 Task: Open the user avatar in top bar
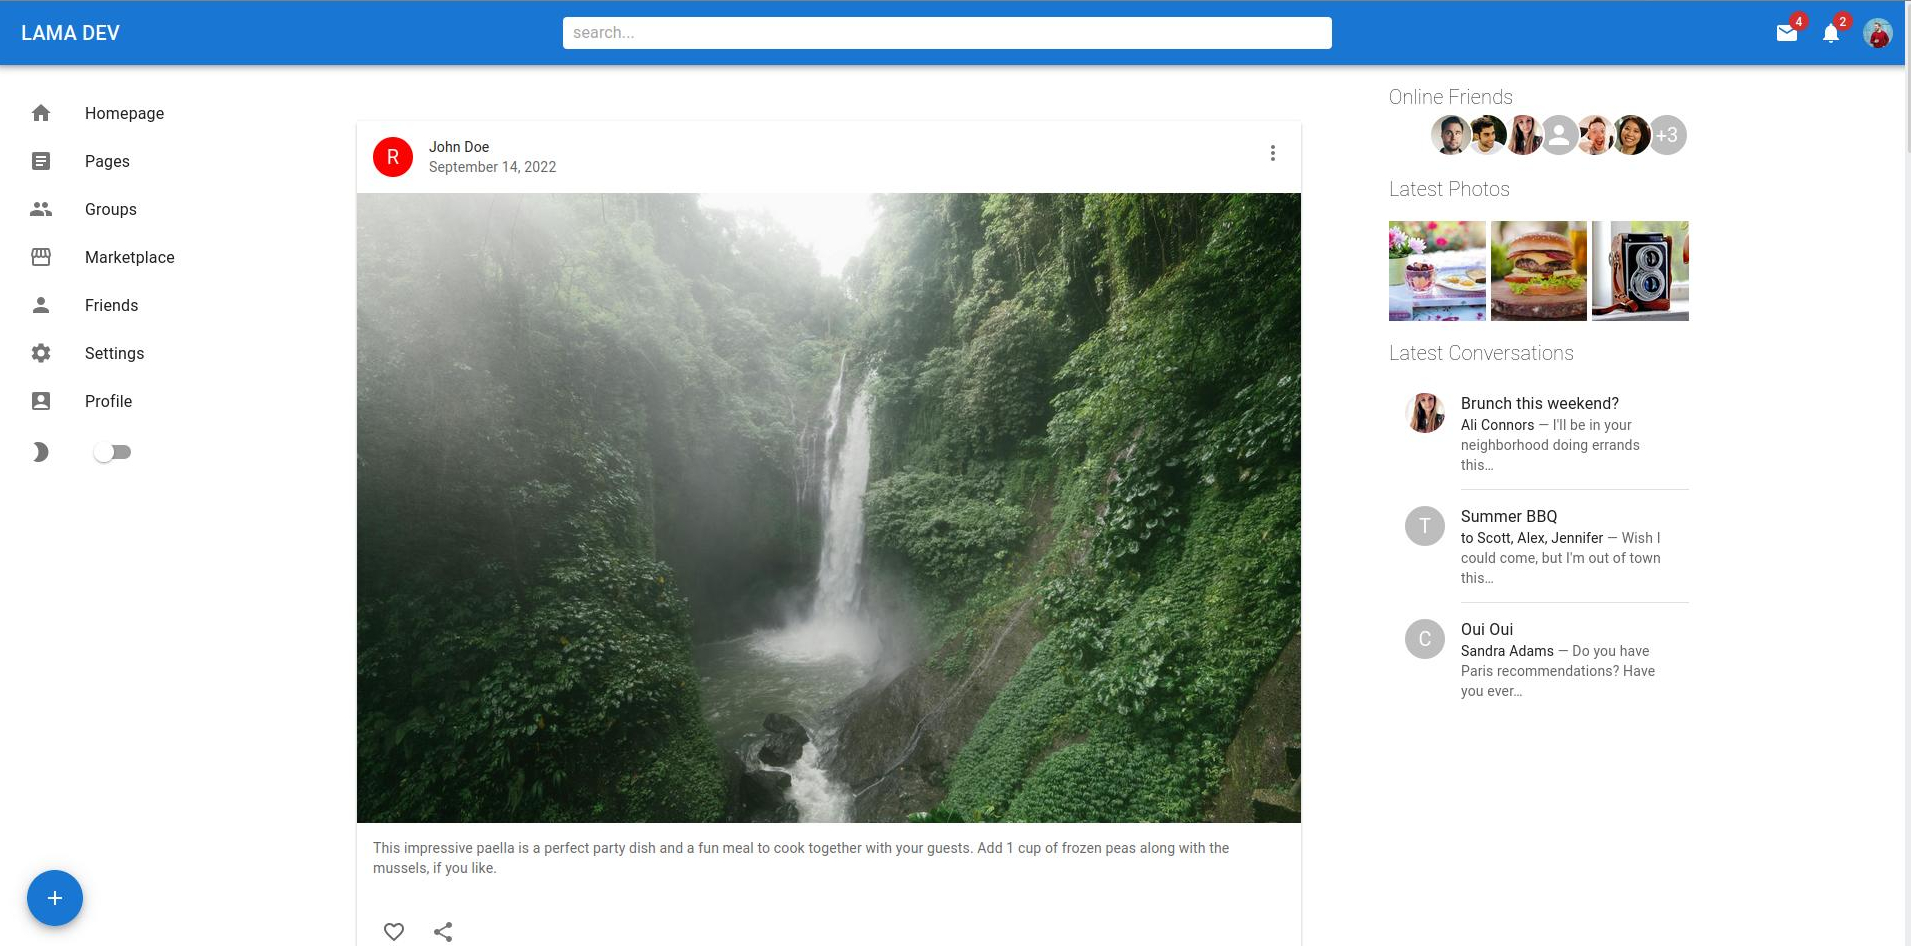coord(1878,33)
